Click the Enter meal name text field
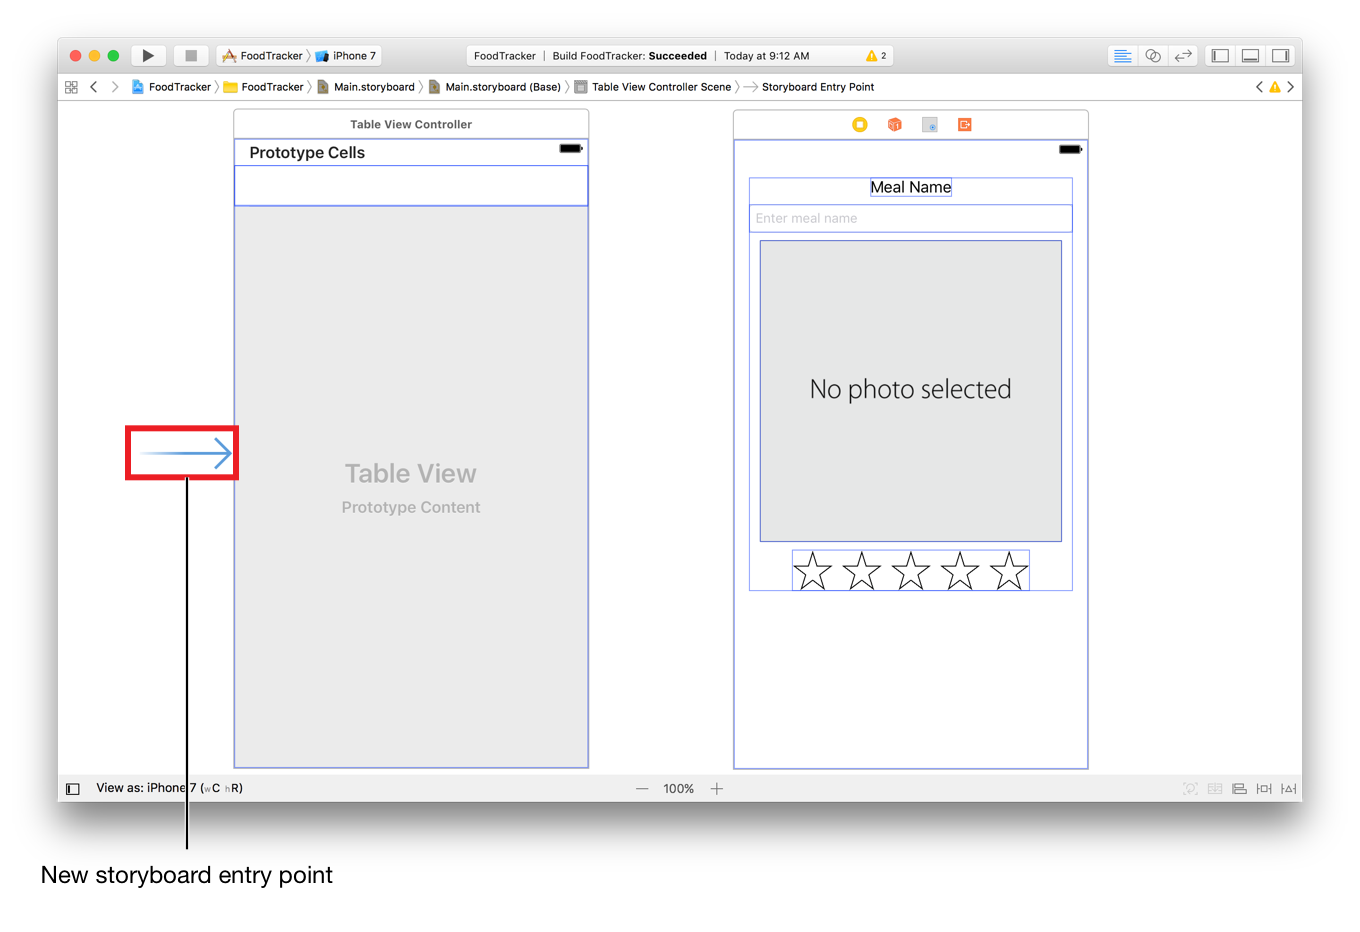1360x932 pixels. [911, 218]
